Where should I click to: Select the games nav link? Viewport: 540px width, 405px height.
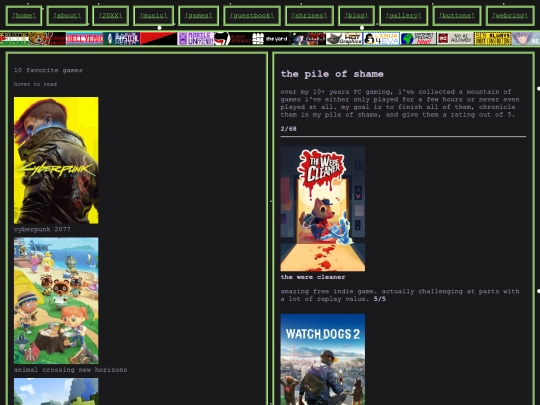[x=199, y=16]
